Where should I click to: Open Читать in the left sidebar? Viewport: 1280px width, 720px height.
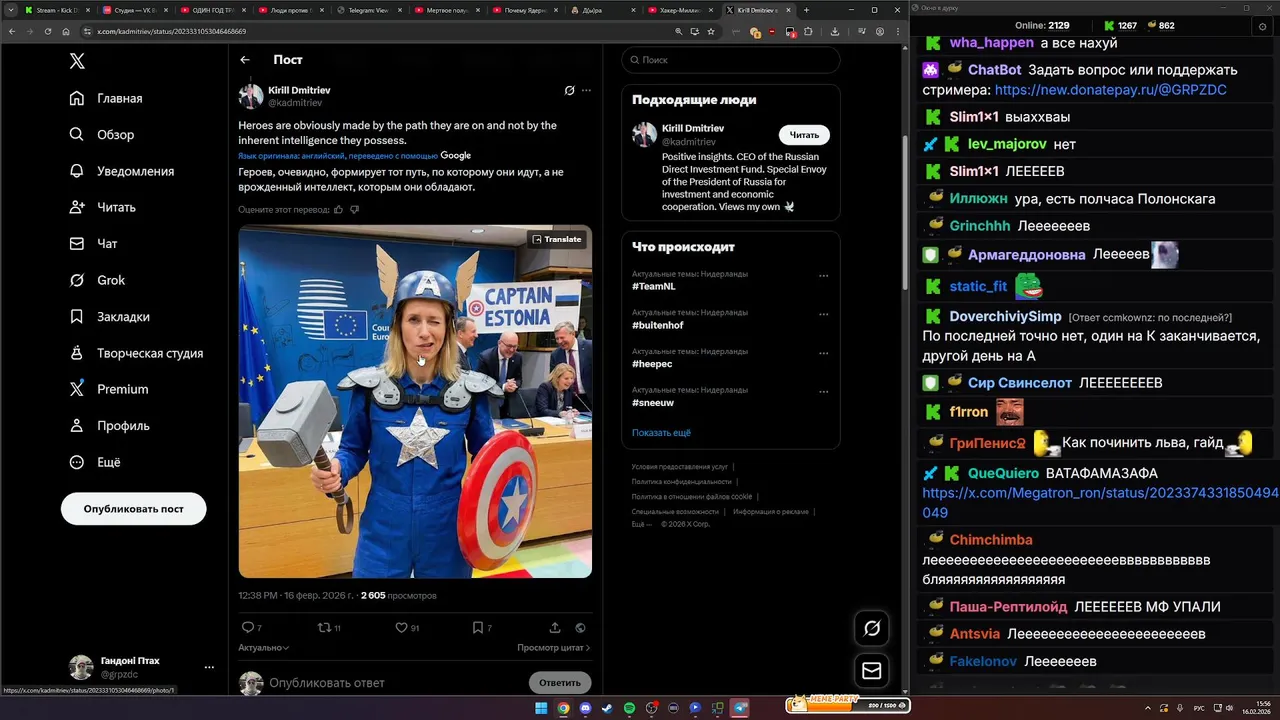(103, 207)
